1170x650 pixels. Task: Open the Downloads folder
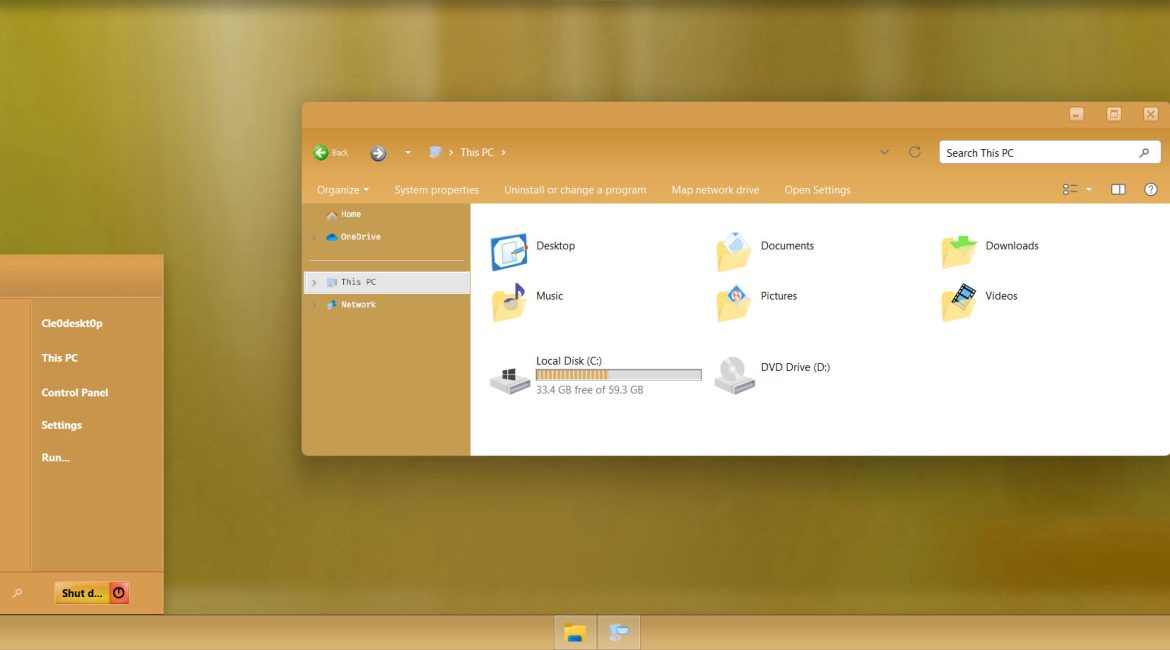[x=958, y=252]
